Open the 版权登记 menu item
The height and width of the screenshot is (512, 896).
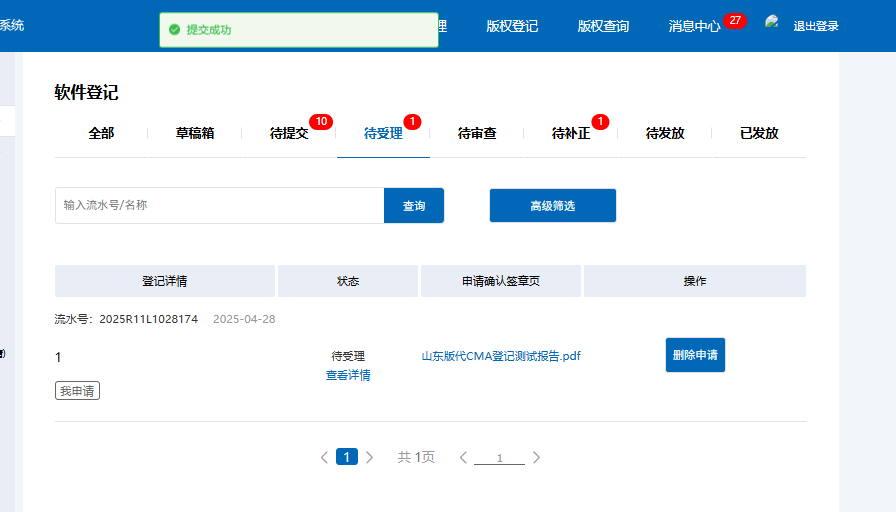coord(512,26)
